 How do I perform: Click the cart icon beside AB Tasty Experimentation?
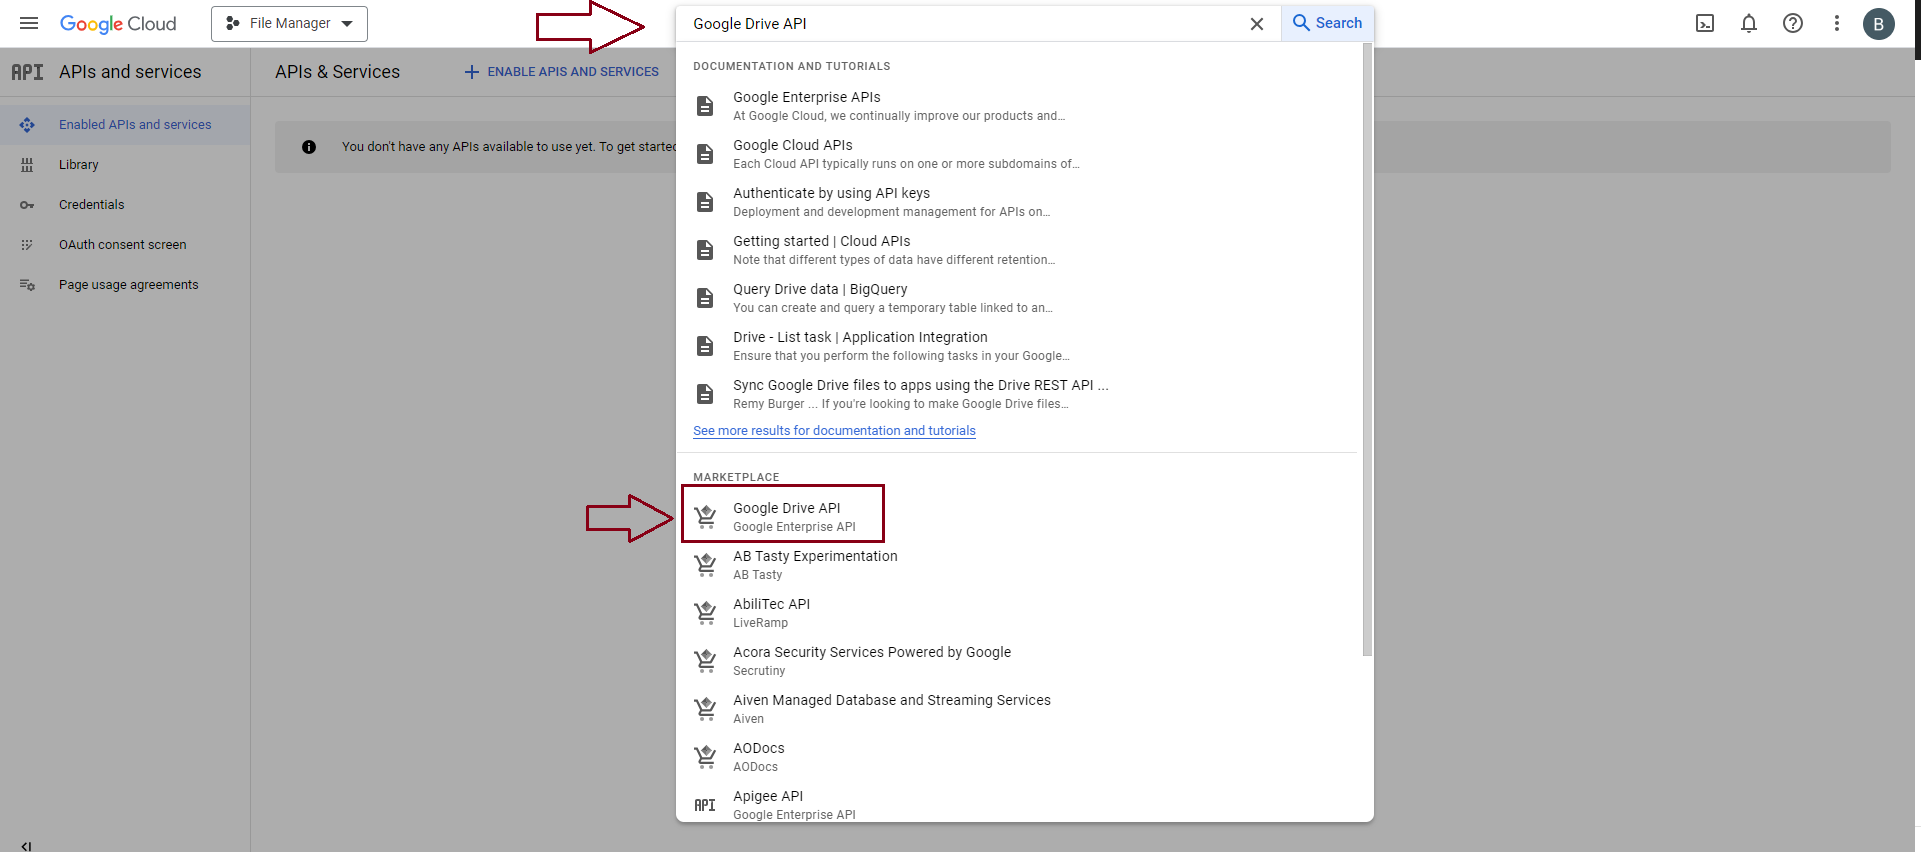(705, 565)
